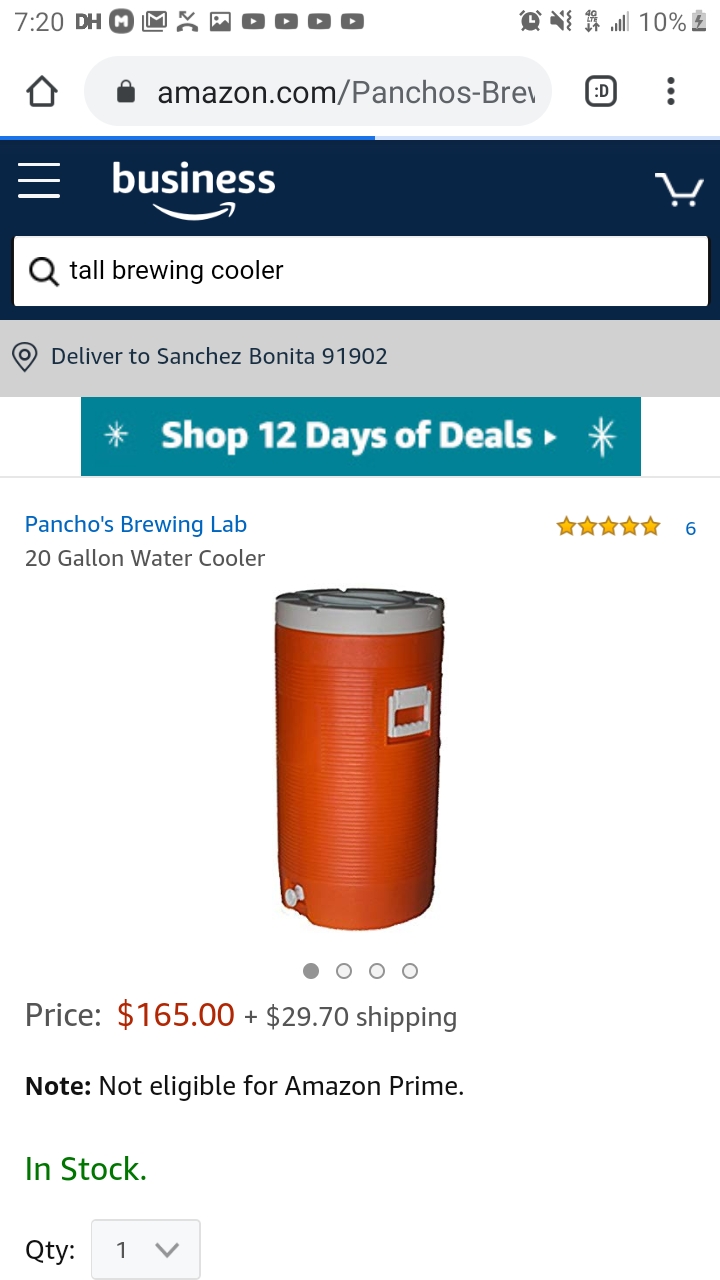This screenshot has height=1280, width=720.
Task: Open the hamburger navigation menu
Action: tap(39, 181)
